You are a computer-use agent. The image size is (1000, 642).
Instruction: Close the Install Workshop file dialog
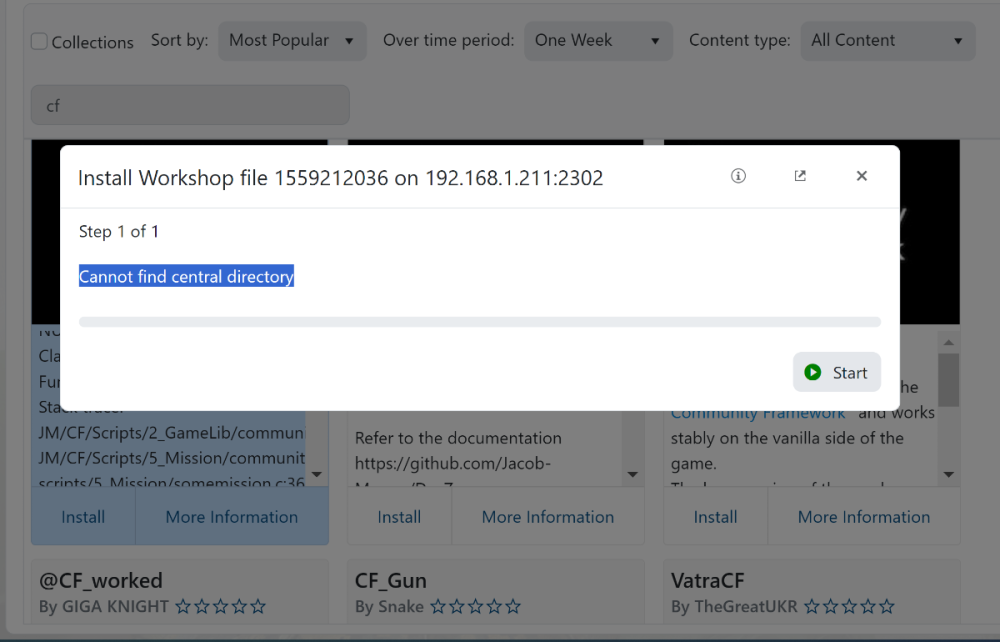(861, 176)
